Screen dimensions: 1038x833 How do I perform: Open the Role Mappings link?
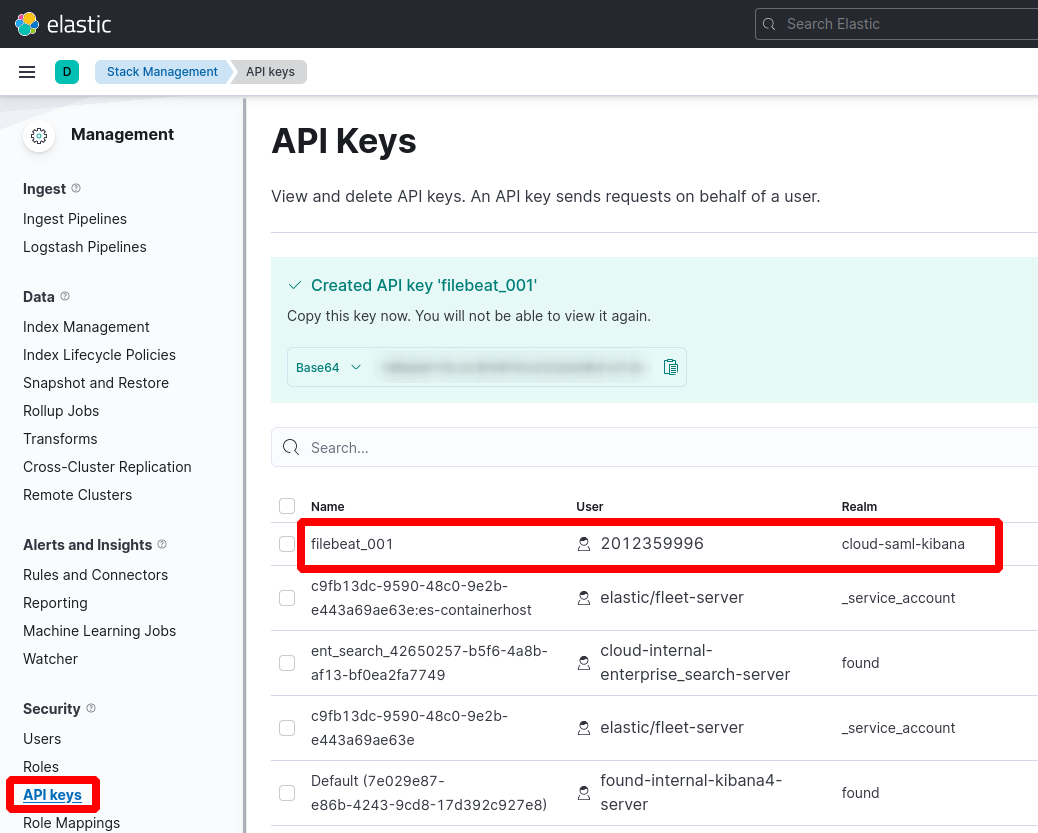click(71, 823)
